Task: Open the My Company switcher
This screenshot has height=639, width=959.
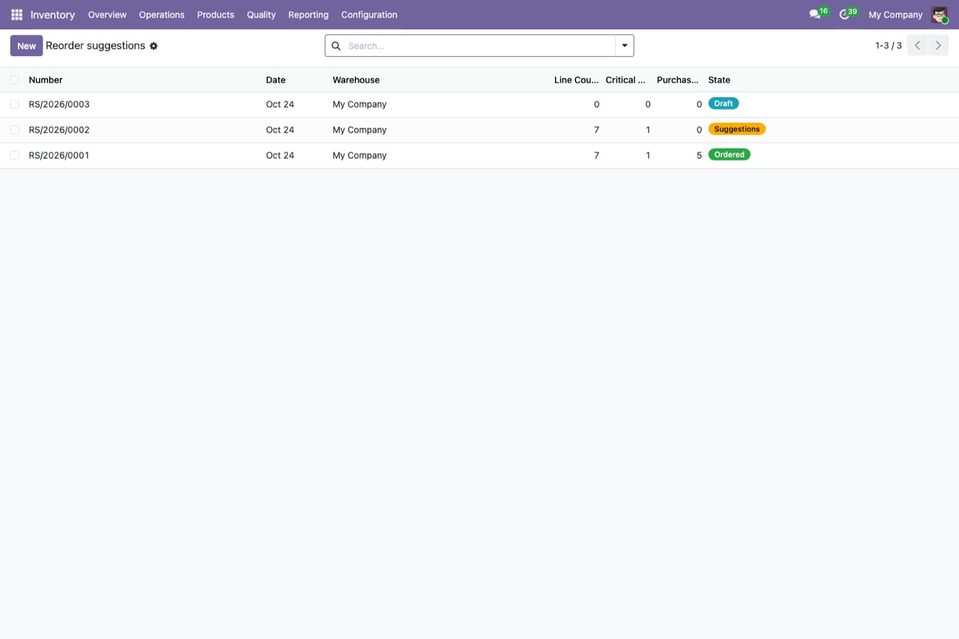Action: click(x=895, y=15)
